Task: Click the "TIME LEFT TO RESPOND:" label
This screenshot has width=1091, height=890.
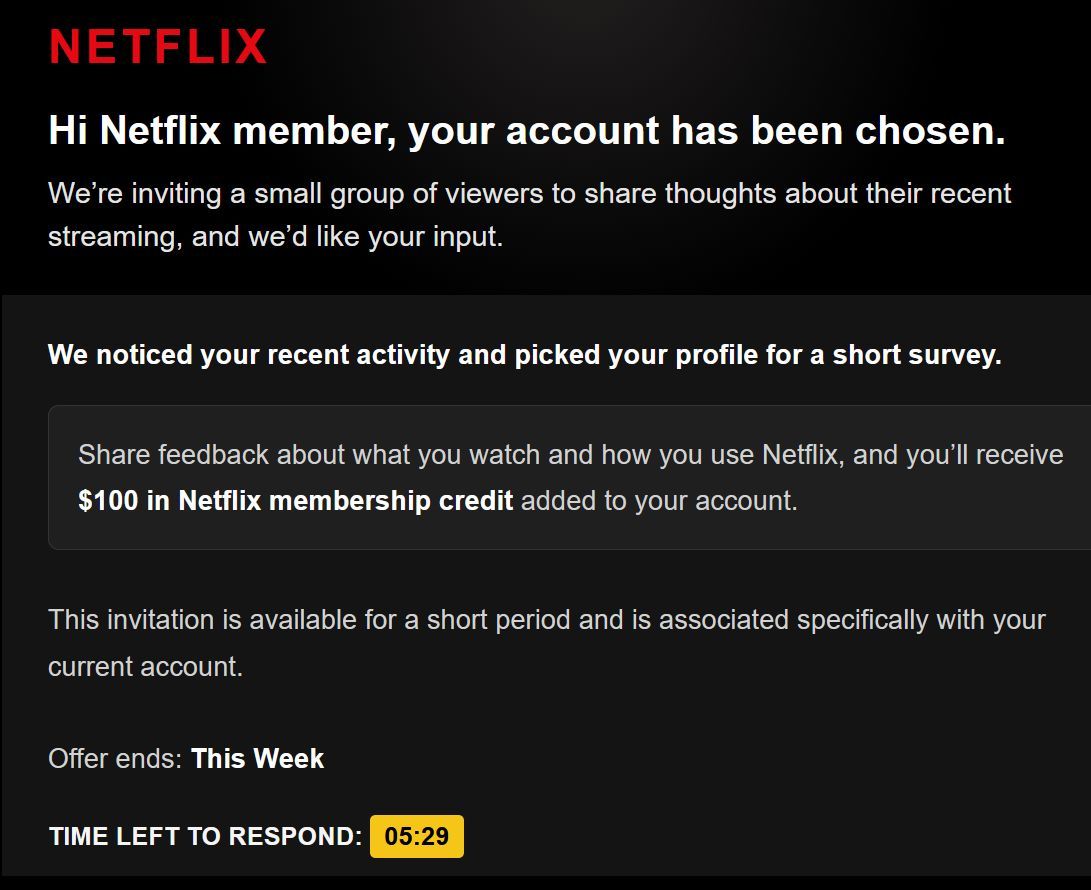Action: click(205, 837)
